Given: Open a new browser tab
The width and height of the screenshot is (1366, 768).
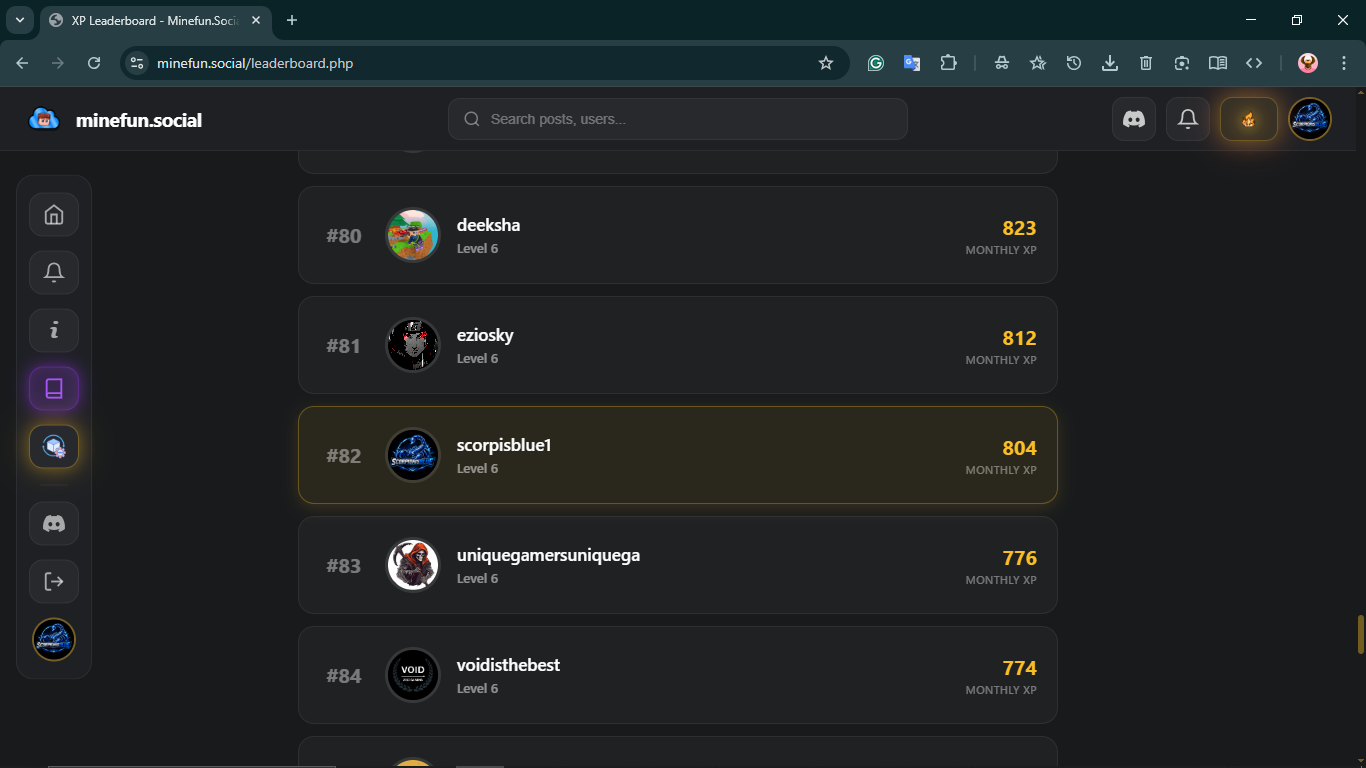Looking at the screenshot, I should pos(292,20).
